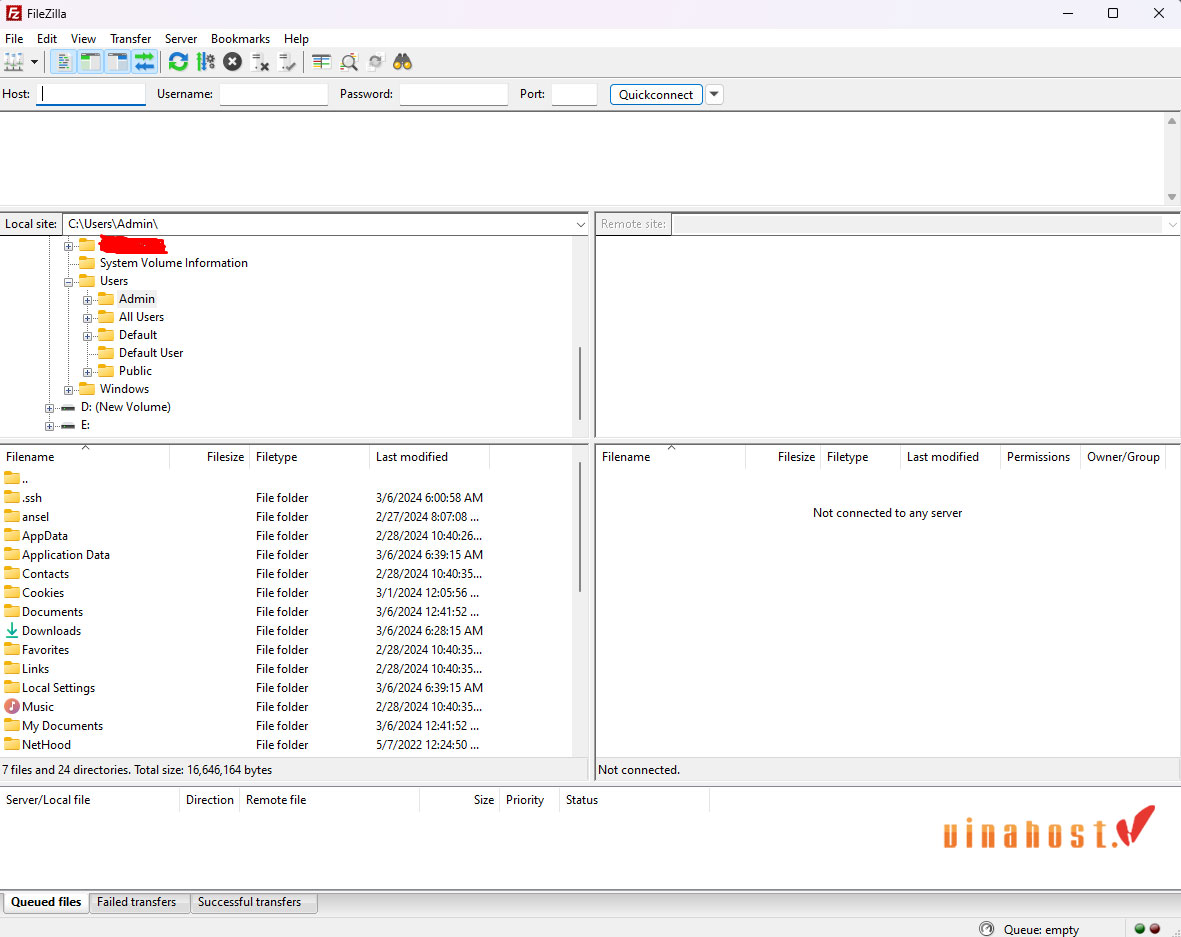Open the Site Manager icon
This screenshot has height=937, width=1181.
coord(14,62)
